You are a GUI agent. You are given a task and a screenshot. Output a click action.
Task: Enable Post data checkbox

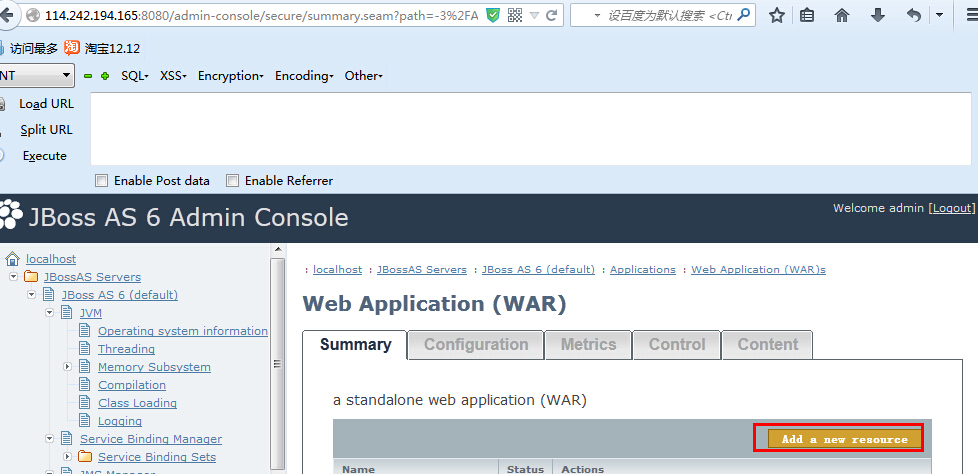(101, 181)
